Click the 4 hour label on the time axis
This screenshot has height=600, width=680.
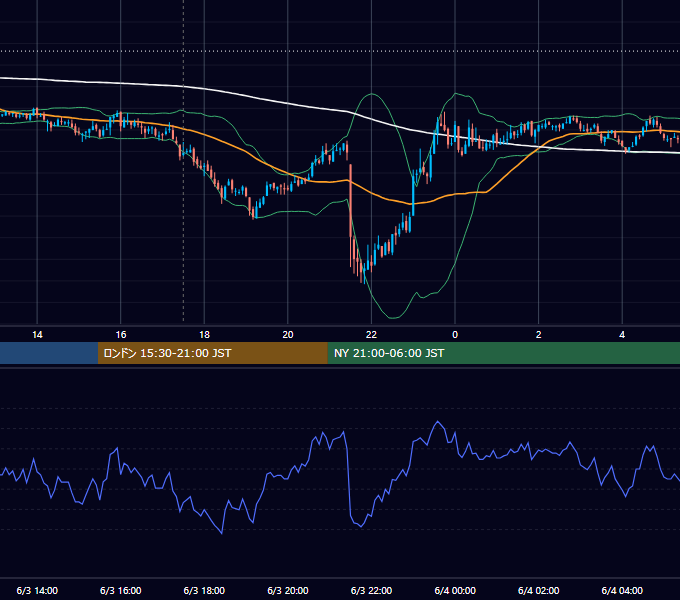tap(622, 335)
